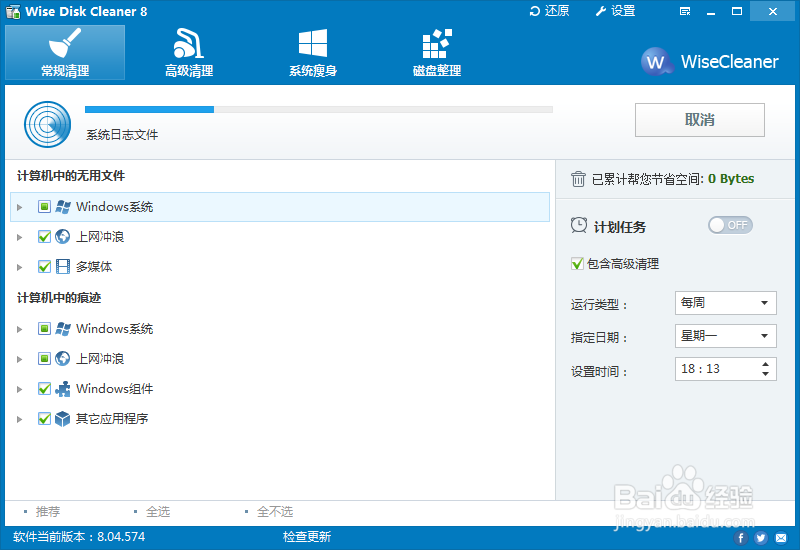Expand 上网冲浪 under 痕迹 section

click(19, 359)
